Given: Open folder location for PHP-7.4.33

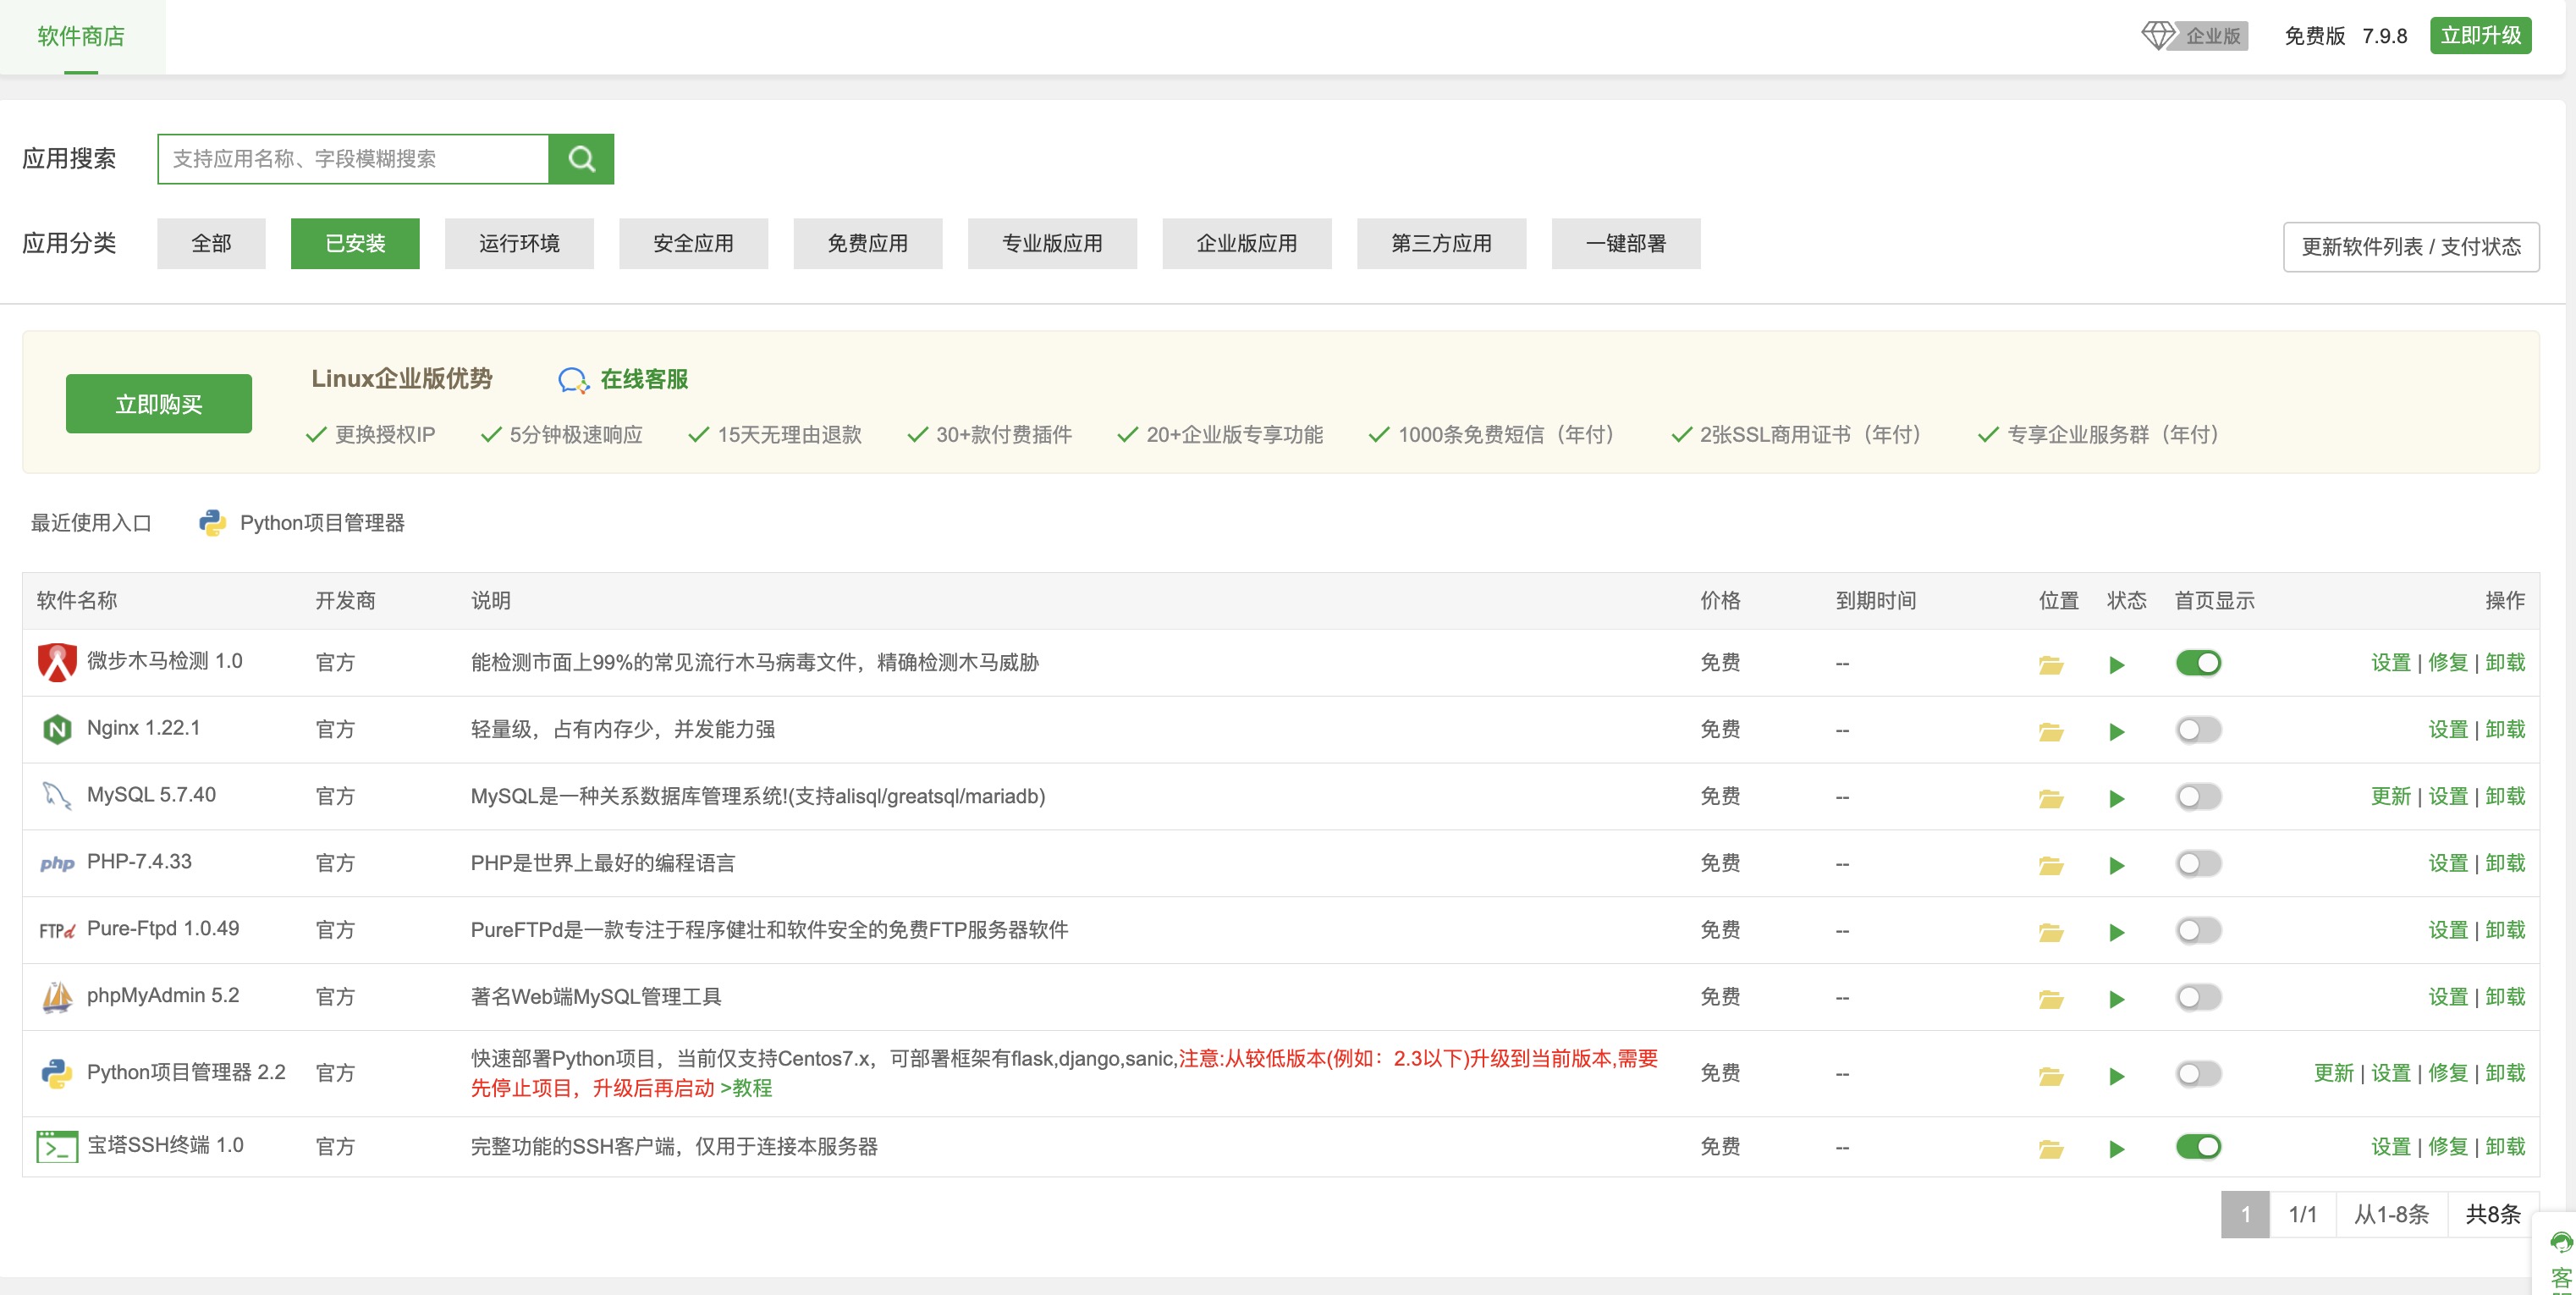Looking at the screenshot, I should tap(2050, 865).
